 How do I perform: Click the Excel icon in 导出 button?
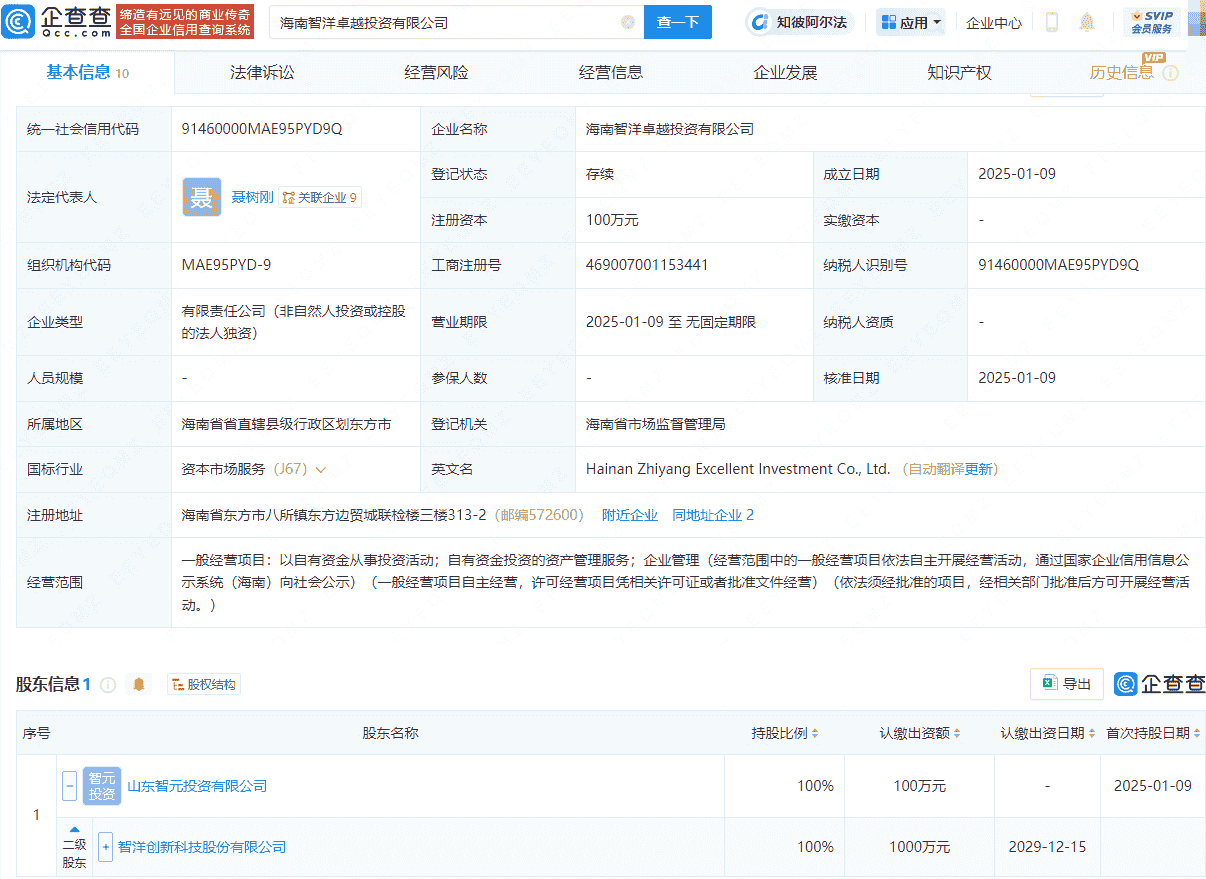[1049, 683]
